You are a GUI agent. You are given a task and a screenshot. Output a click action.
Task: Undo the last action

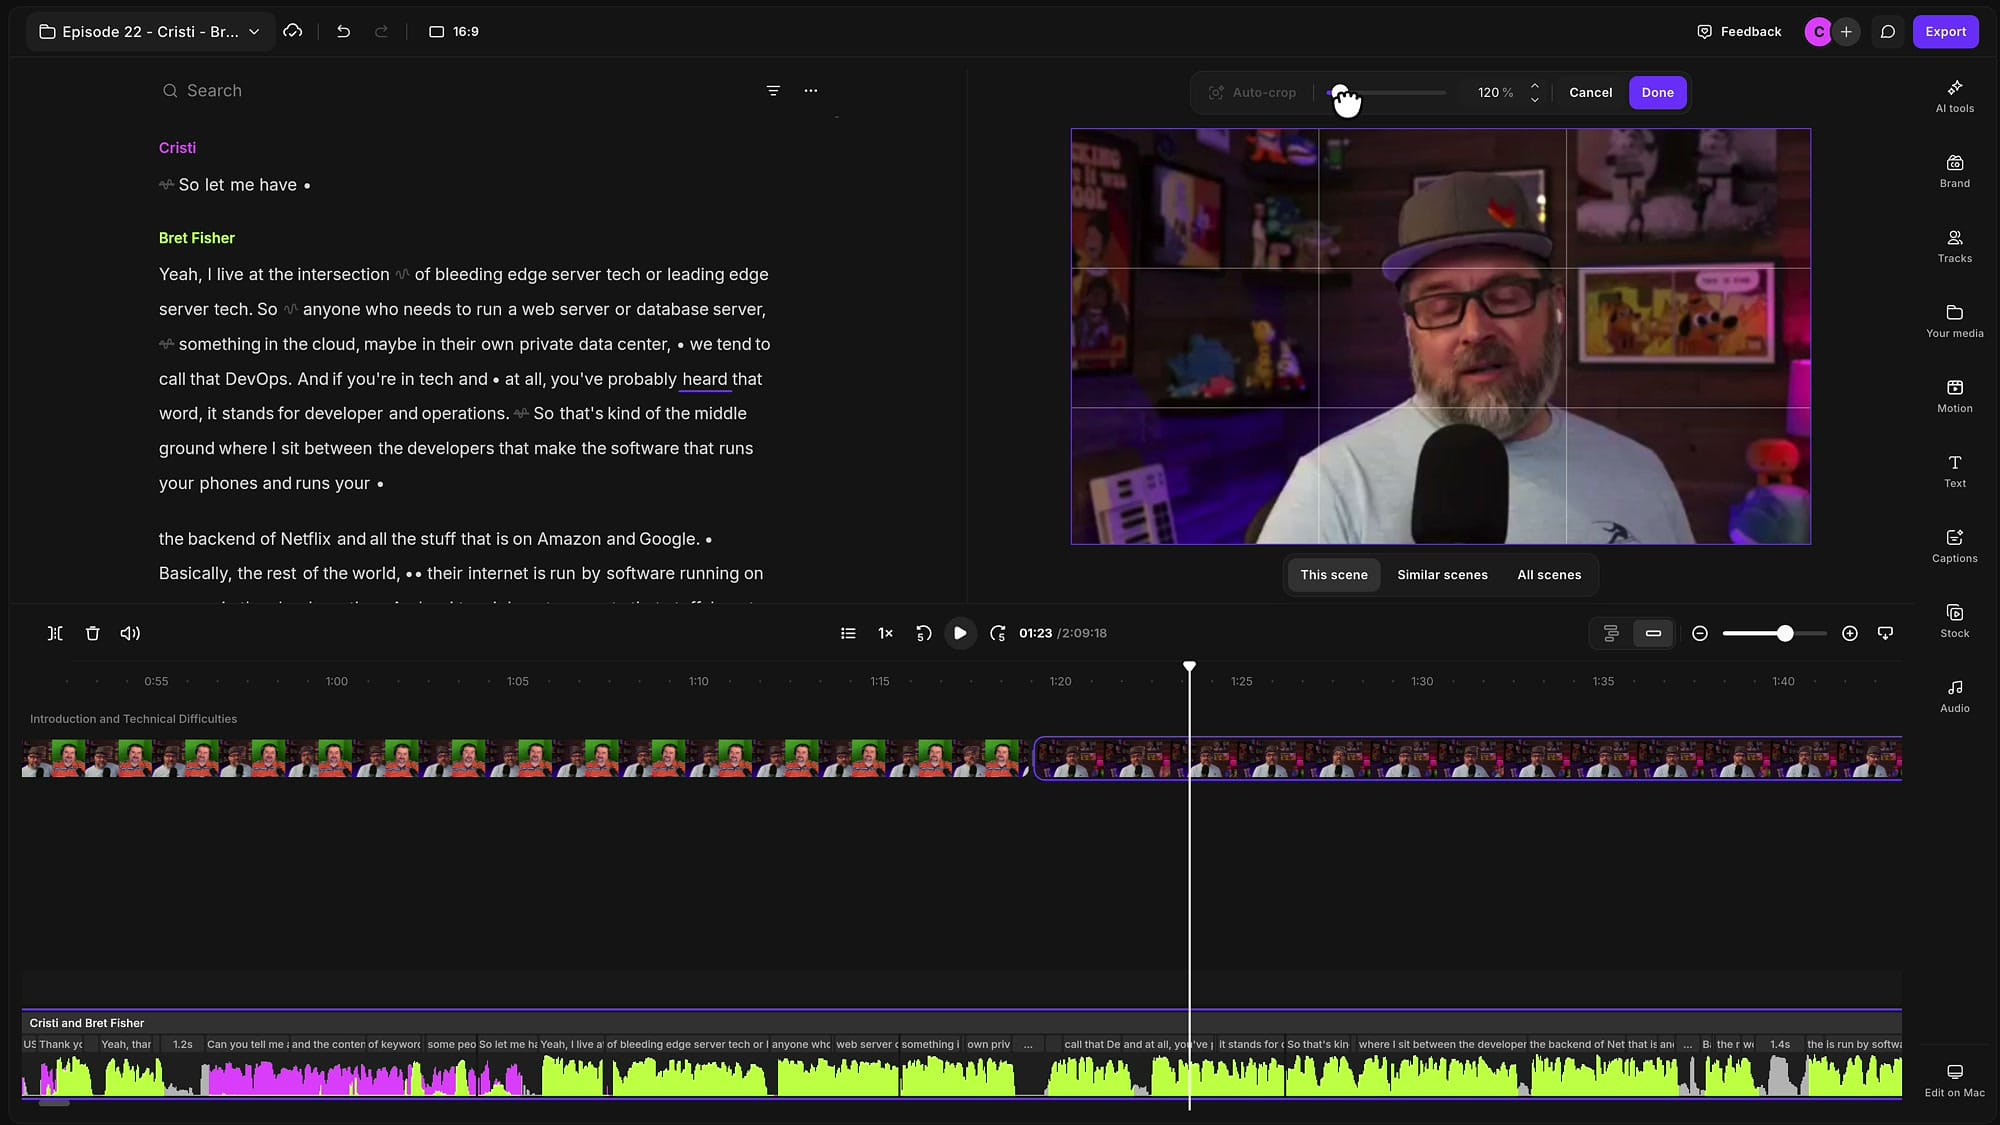pos(343,31)
